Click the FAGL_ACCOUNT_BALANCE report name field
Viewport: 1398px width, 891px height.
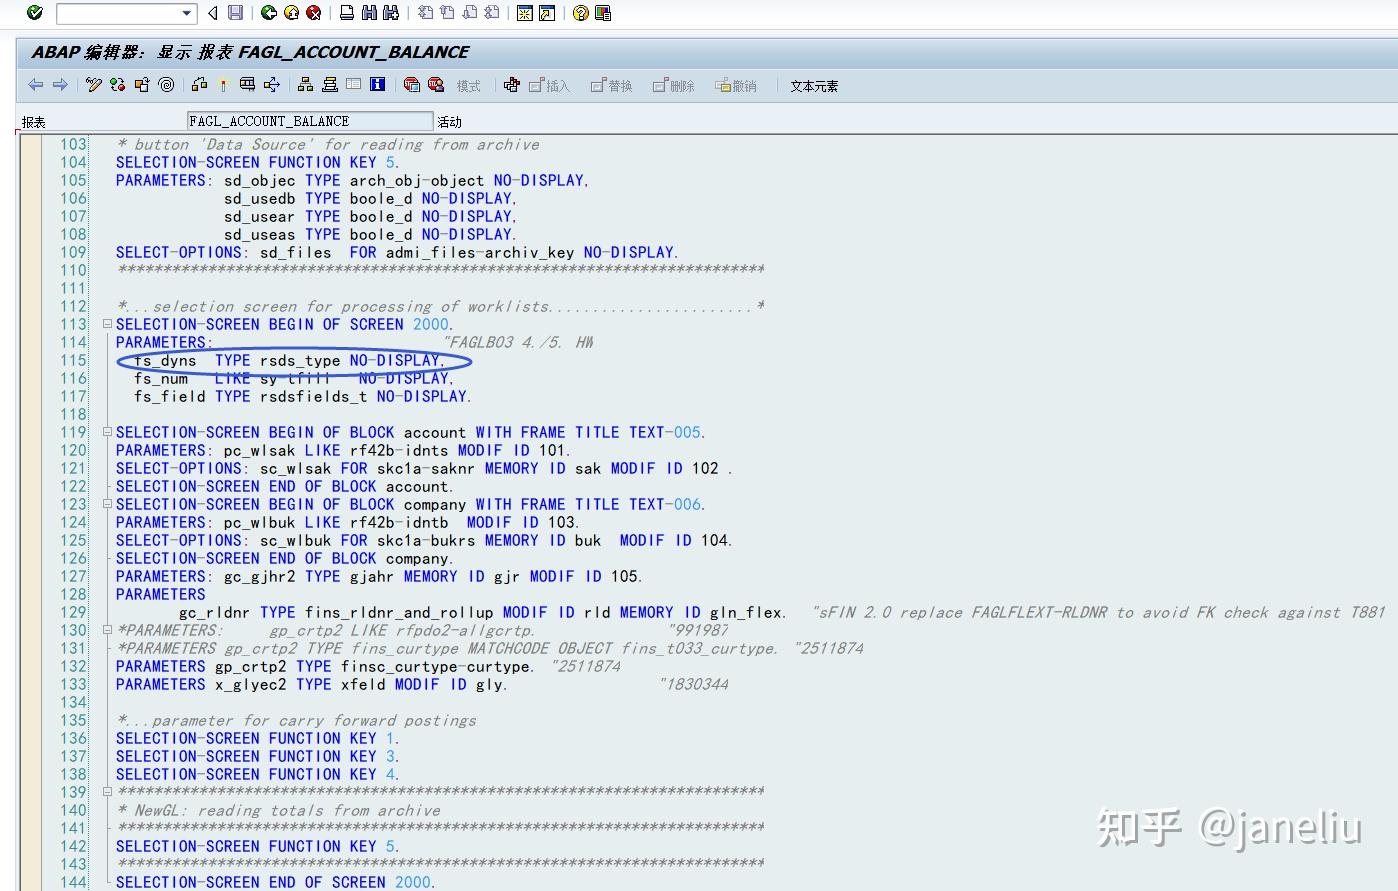pyautogui.click(x=310, y=118)
